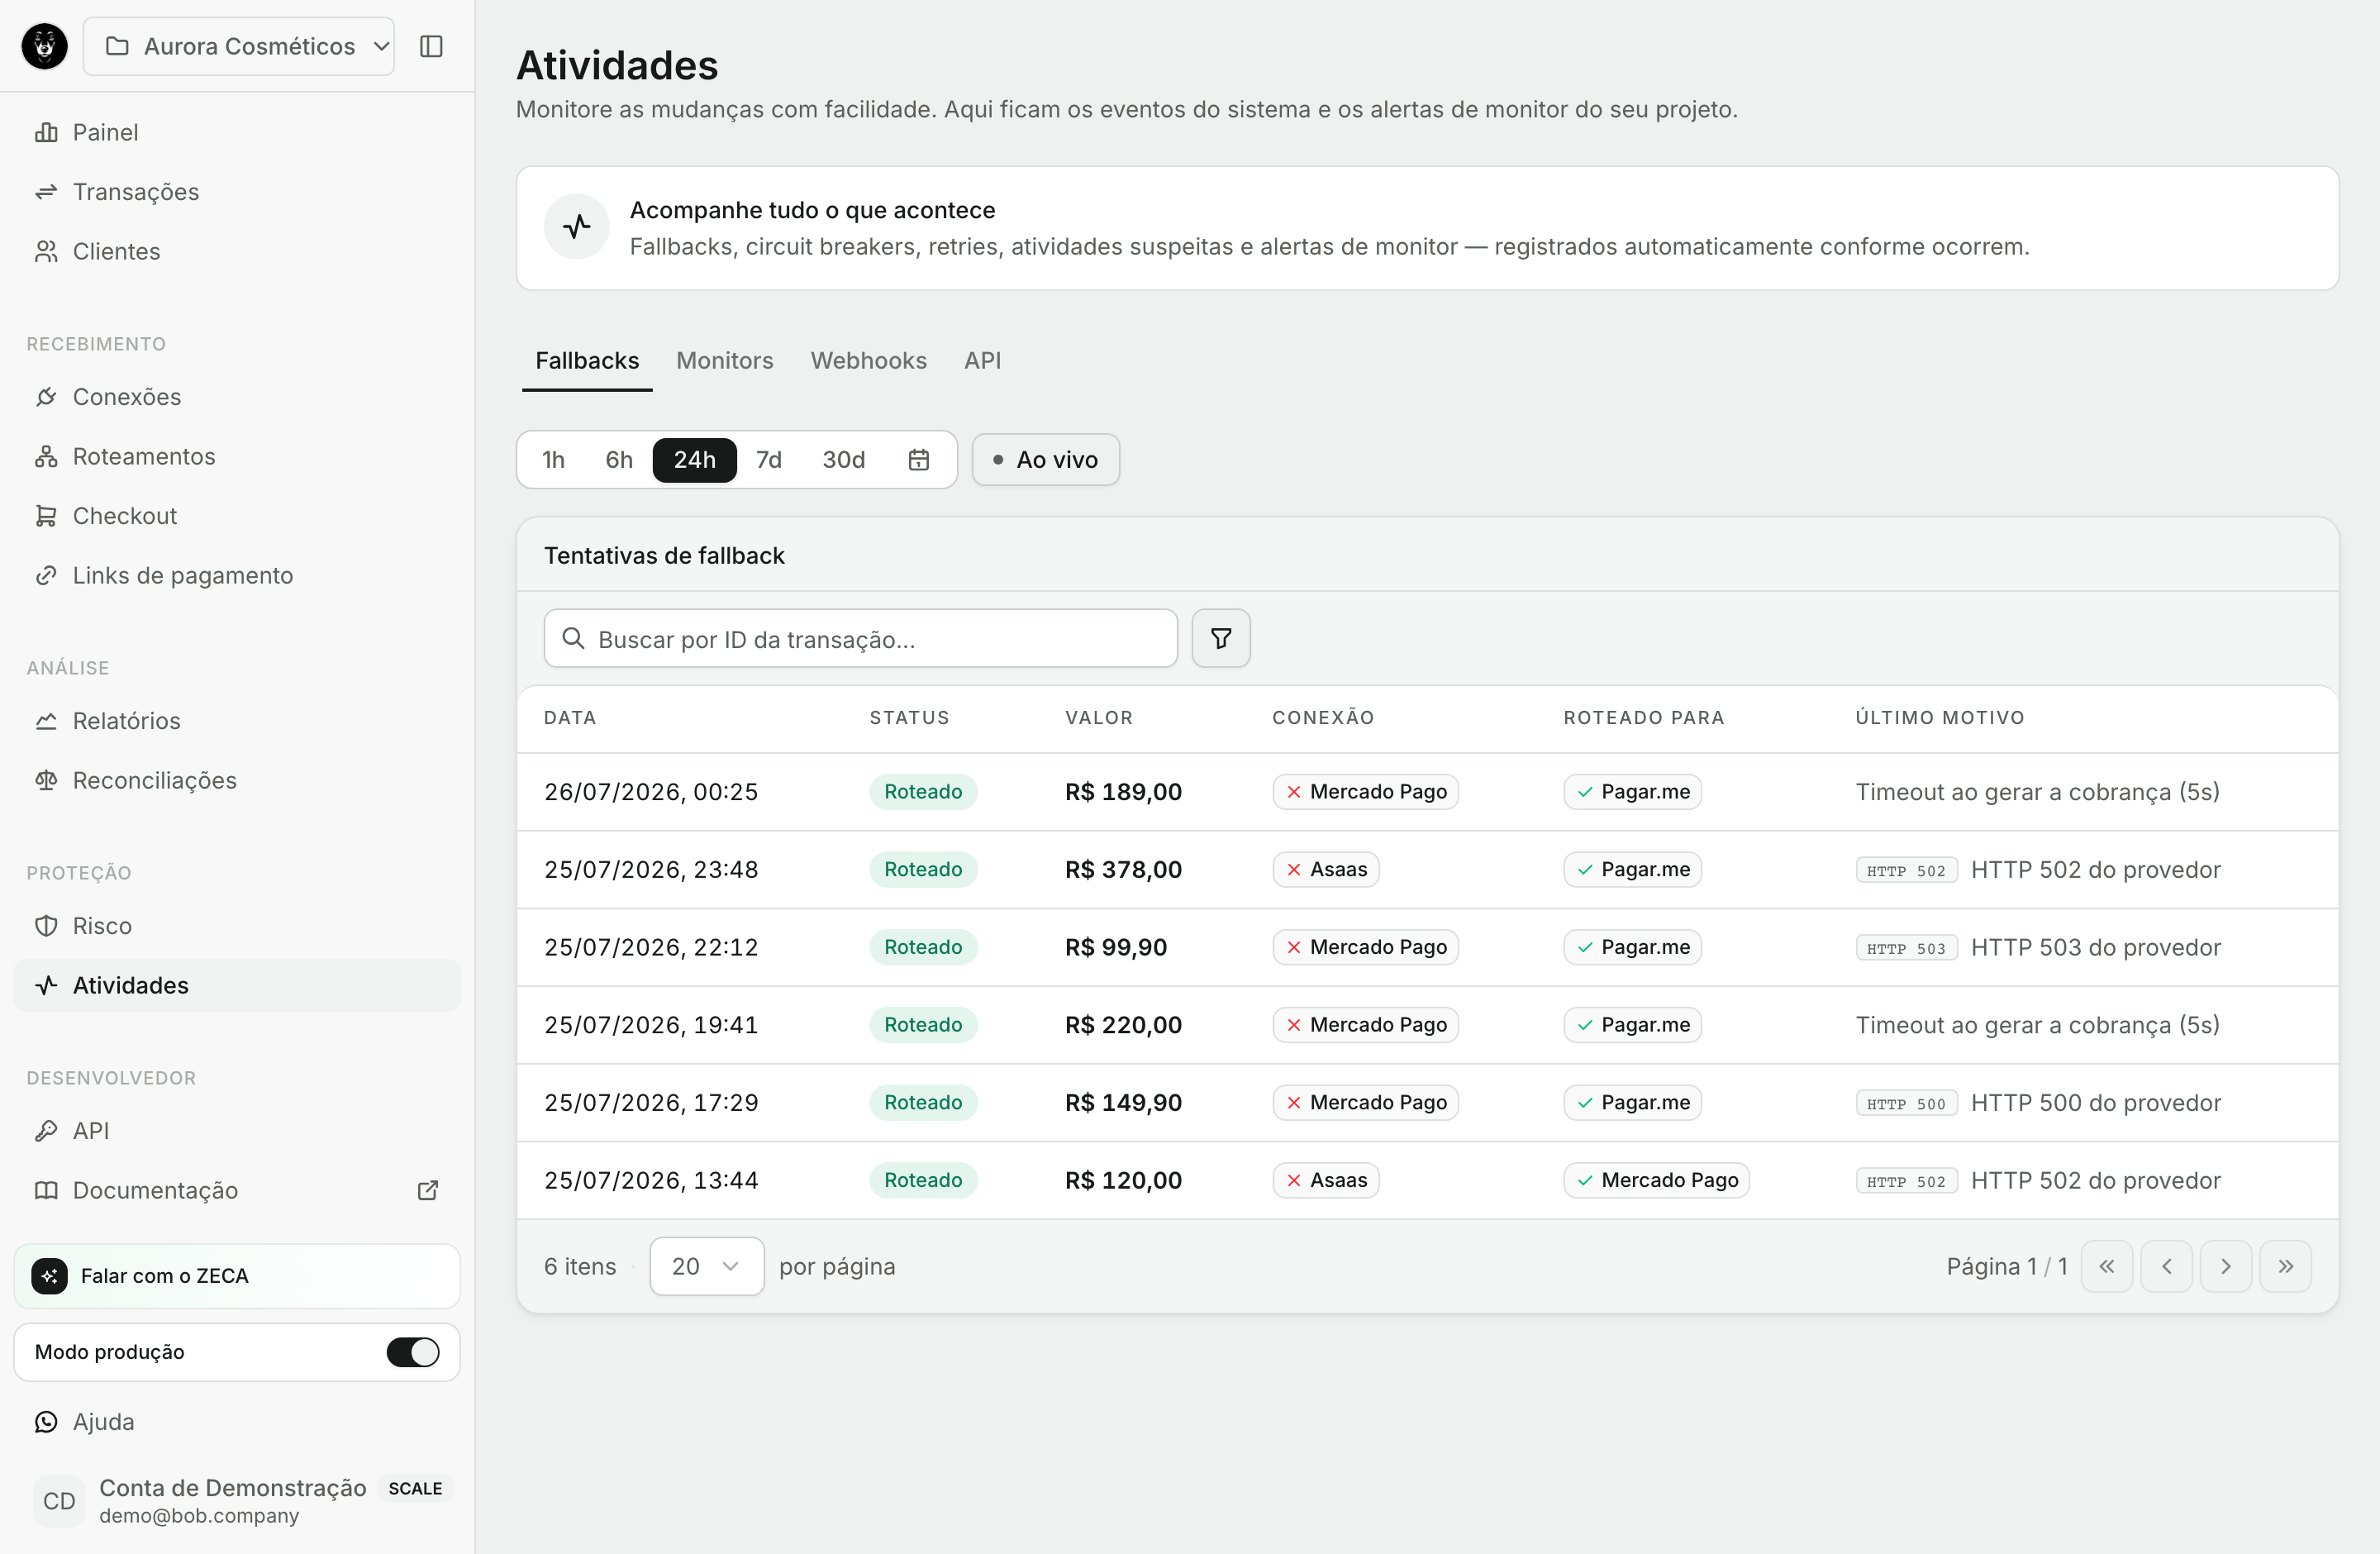Open the filter funnel icon
Image resolution: width=2380 pixels, height=1554 pixels.
[x=1221, y=638]
